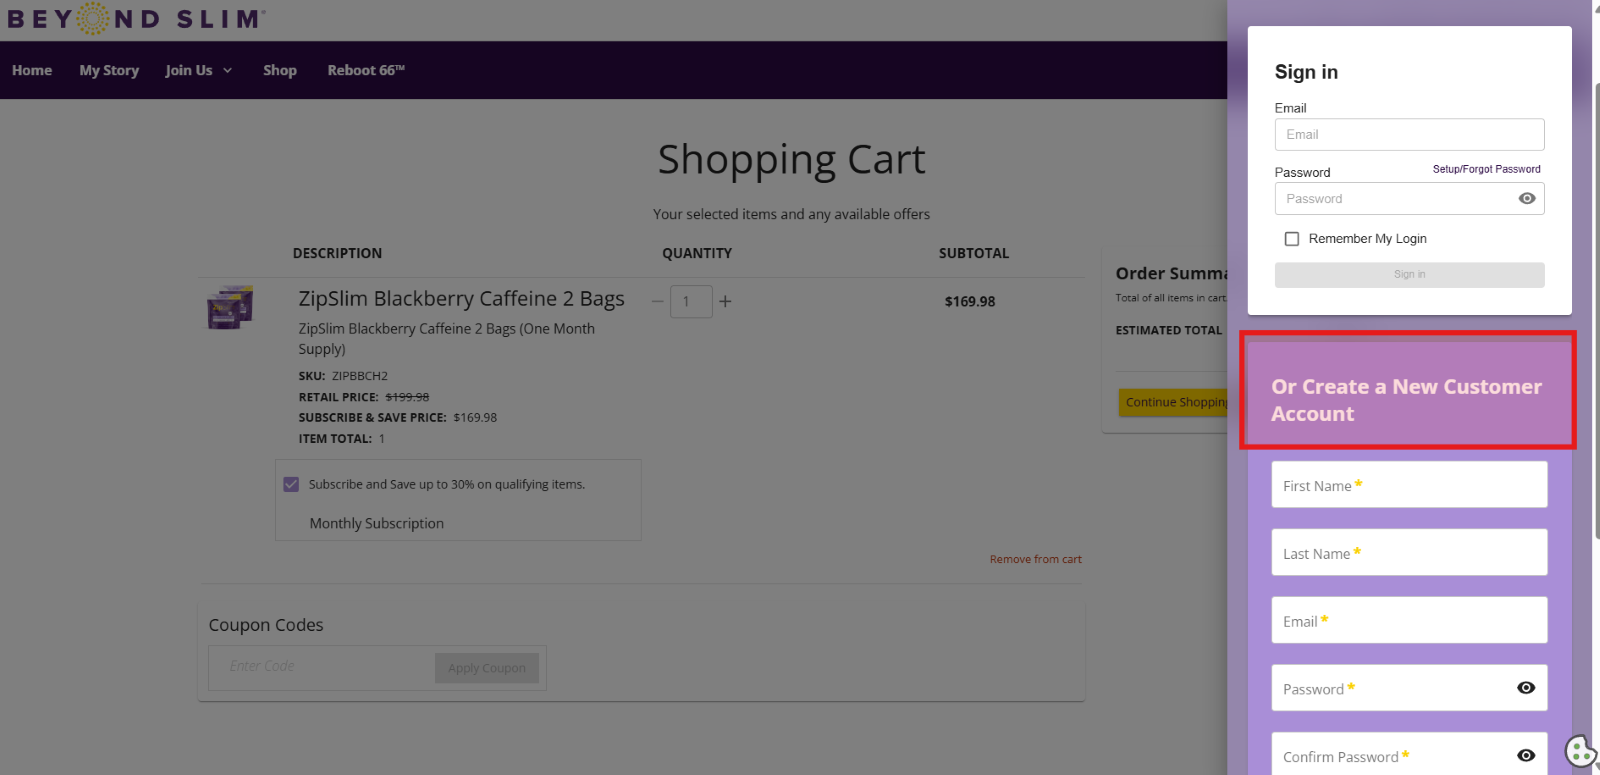
Task: Reveal the confirm password with the eye icon
Action: [1526, 756]
